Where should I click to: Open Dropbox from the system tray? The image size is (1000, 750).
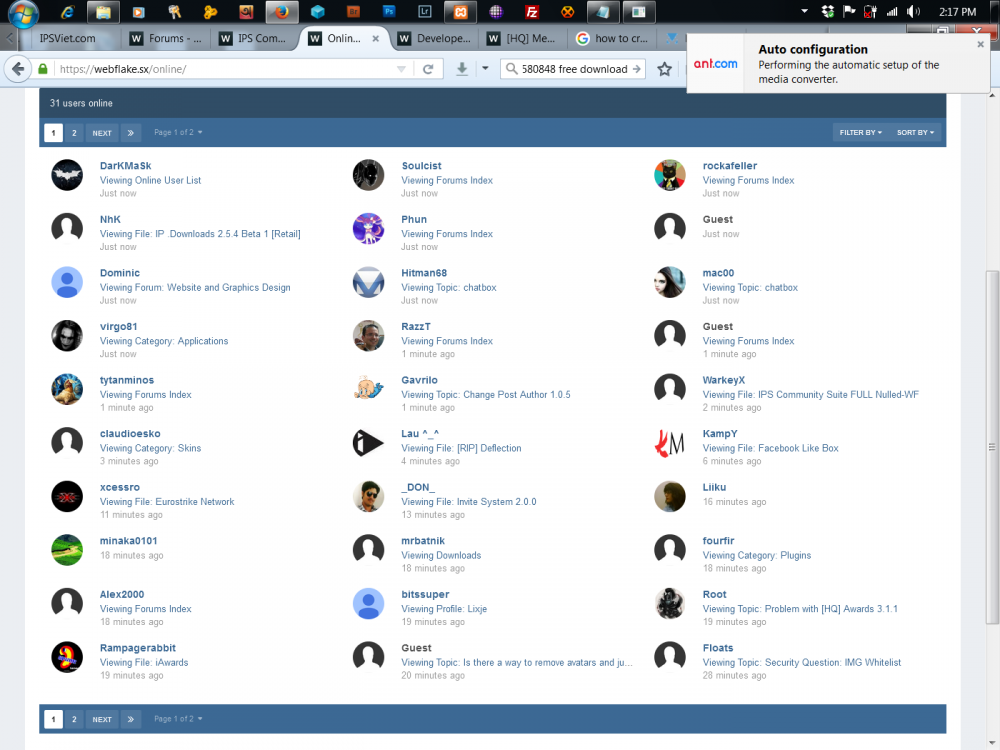[x=828, y=11]
